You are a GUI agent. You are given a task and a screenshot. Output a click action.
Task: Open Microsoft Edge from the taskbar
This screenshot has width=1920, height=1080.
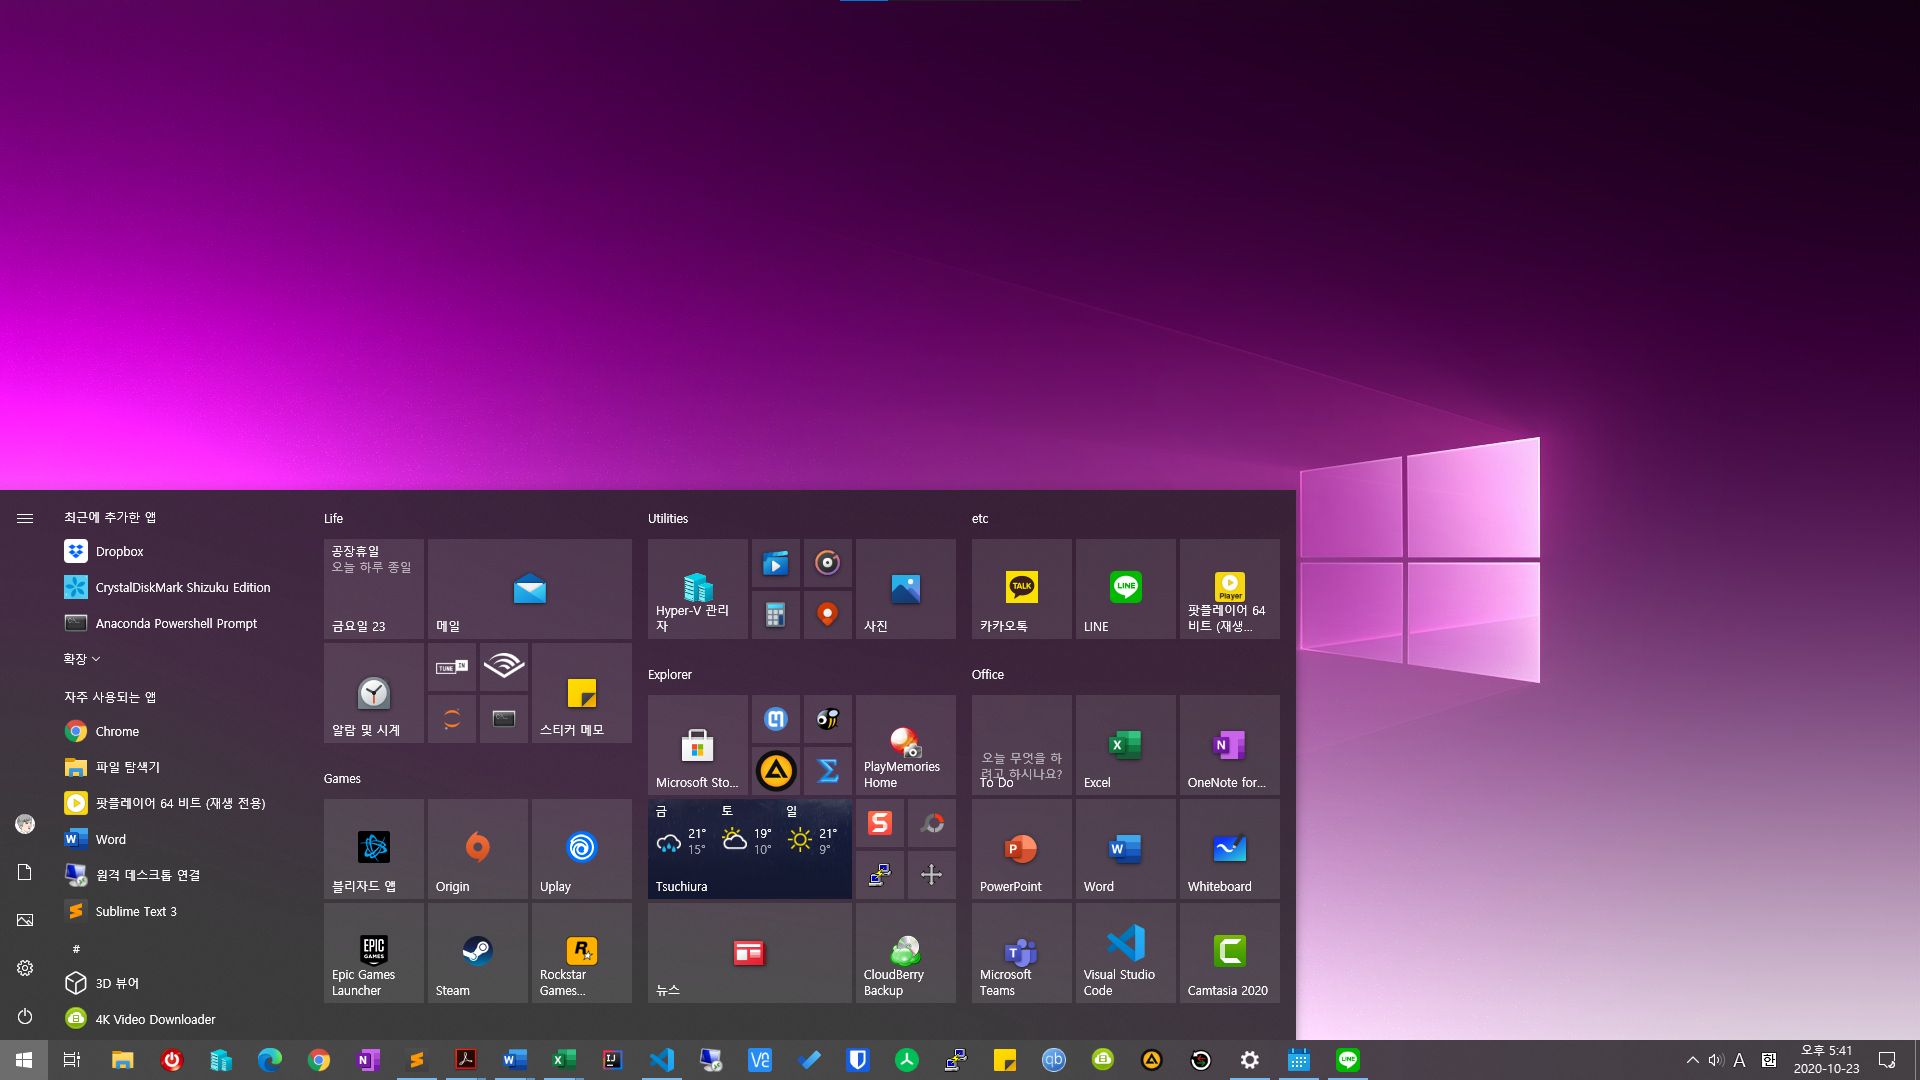coord(269,1059)
